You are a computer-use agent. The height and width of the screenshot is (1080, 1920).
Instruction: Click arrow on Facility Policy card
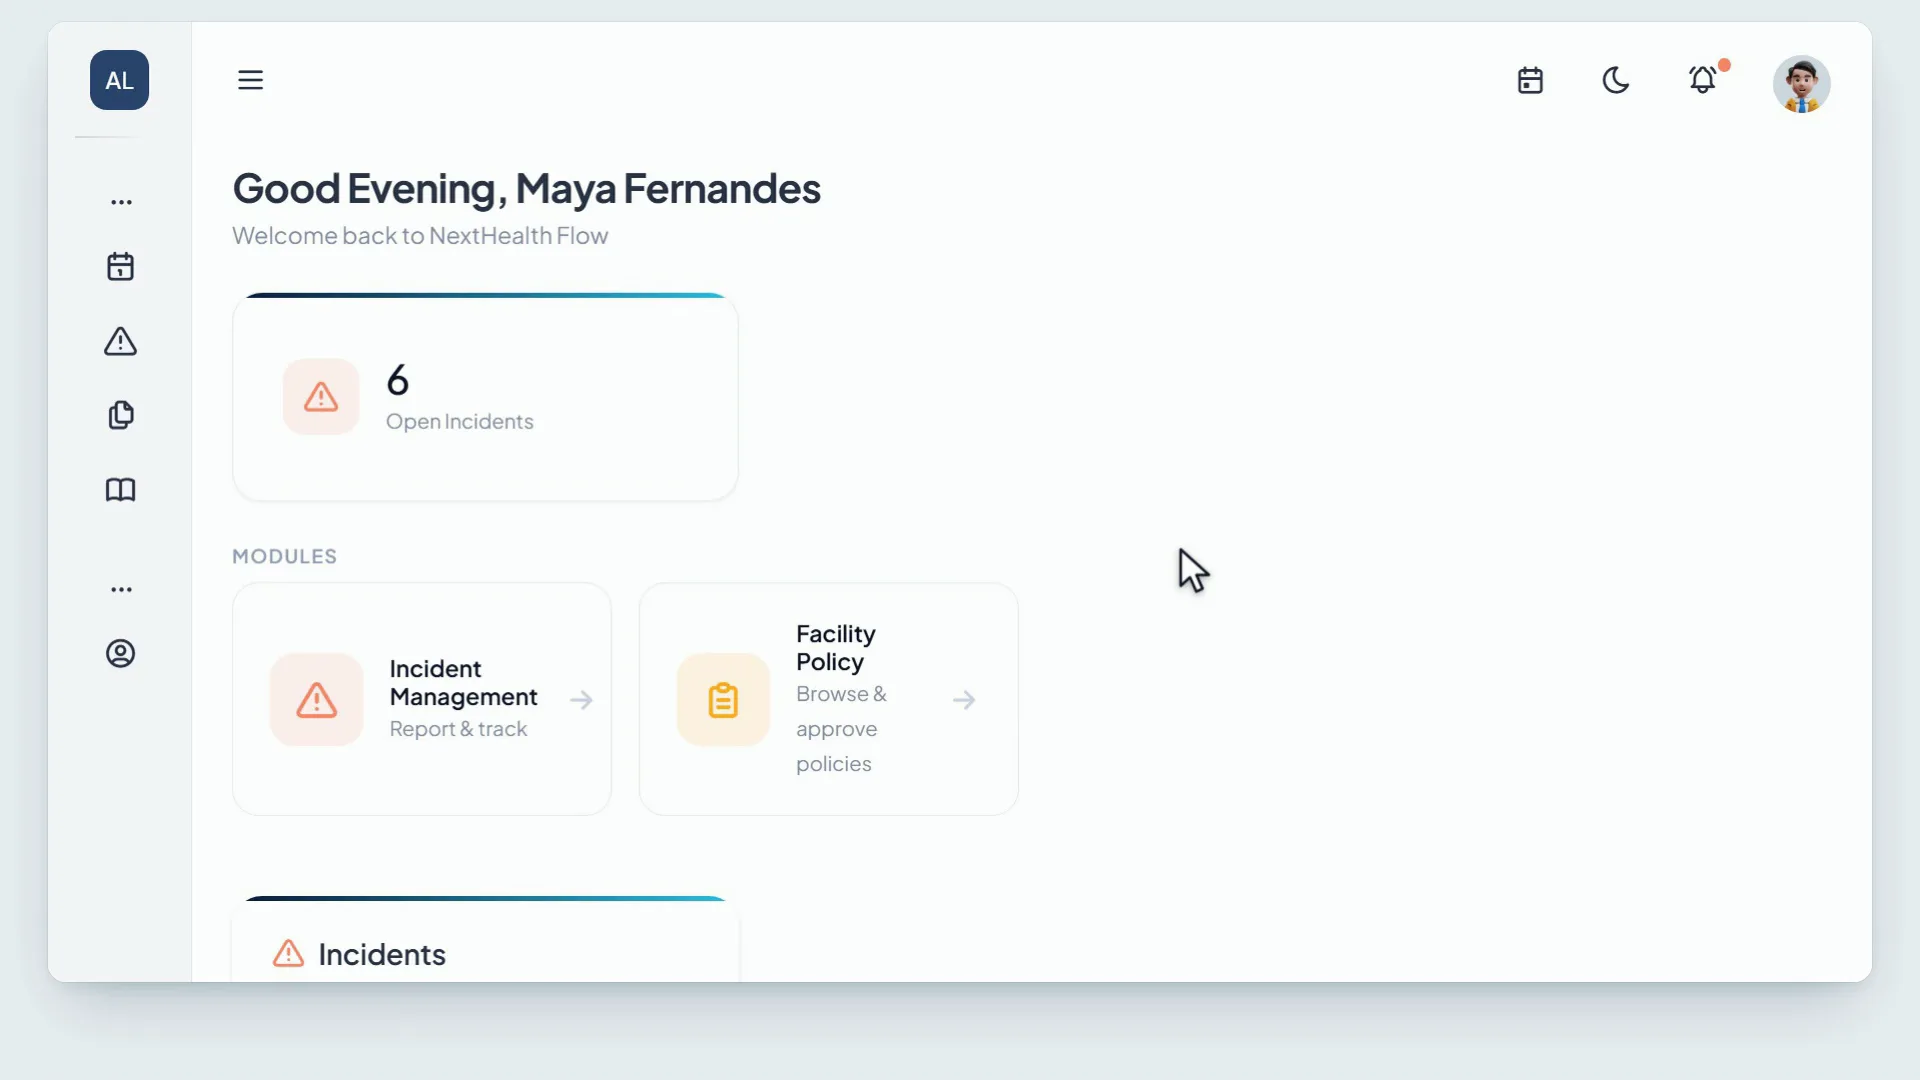pyautogui.click(x=964, y=700)
